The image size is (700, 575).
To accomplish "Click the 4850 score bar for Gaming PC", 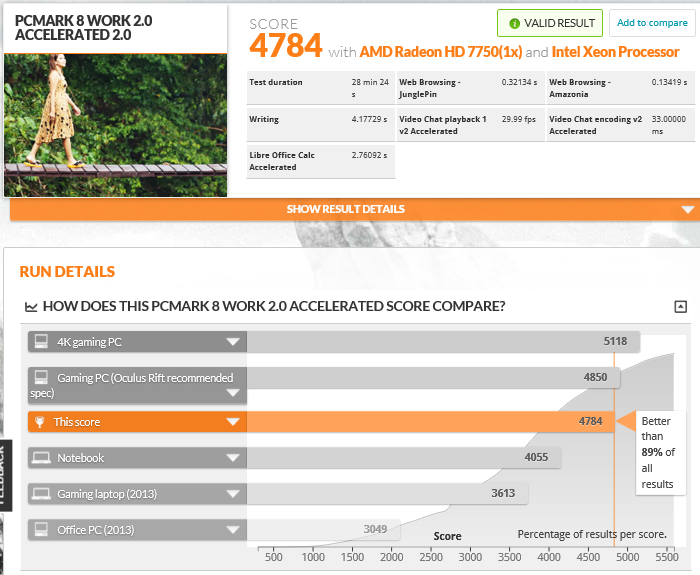I will coord(433,378).
